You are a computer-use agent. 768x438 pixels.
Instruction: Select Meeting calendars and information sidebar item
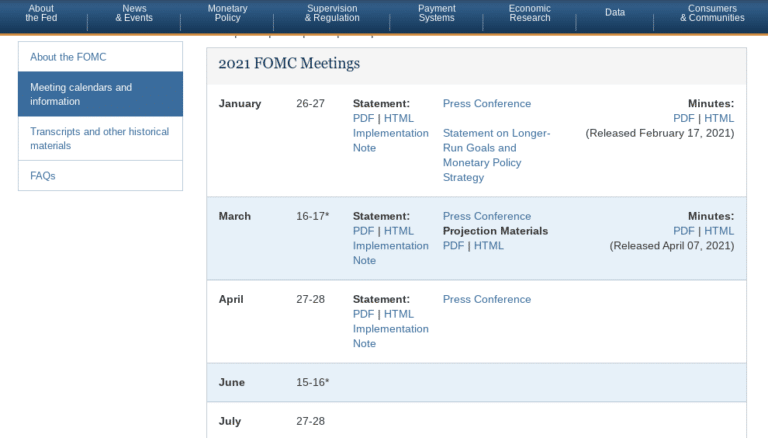(x=81, y=94)
